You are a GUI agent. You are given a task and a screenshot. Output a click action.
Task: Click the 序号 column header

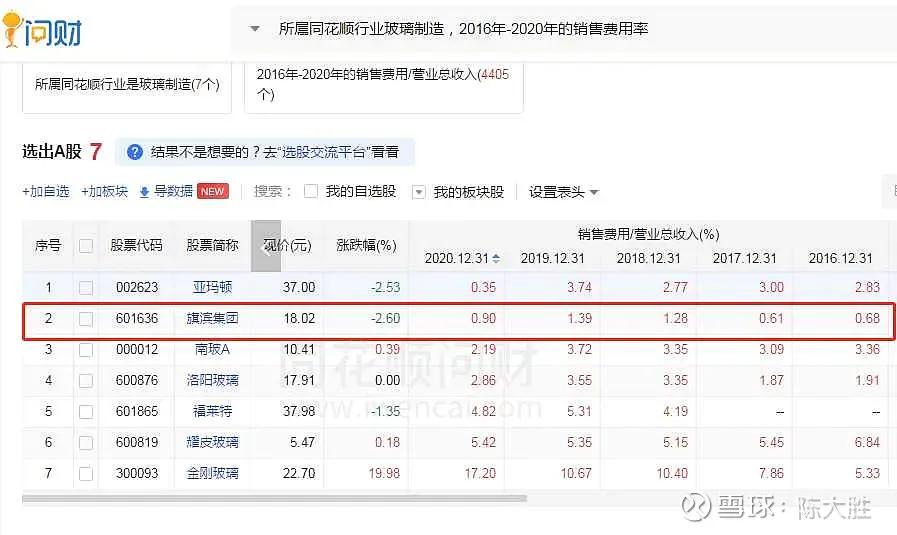[48, 245]
